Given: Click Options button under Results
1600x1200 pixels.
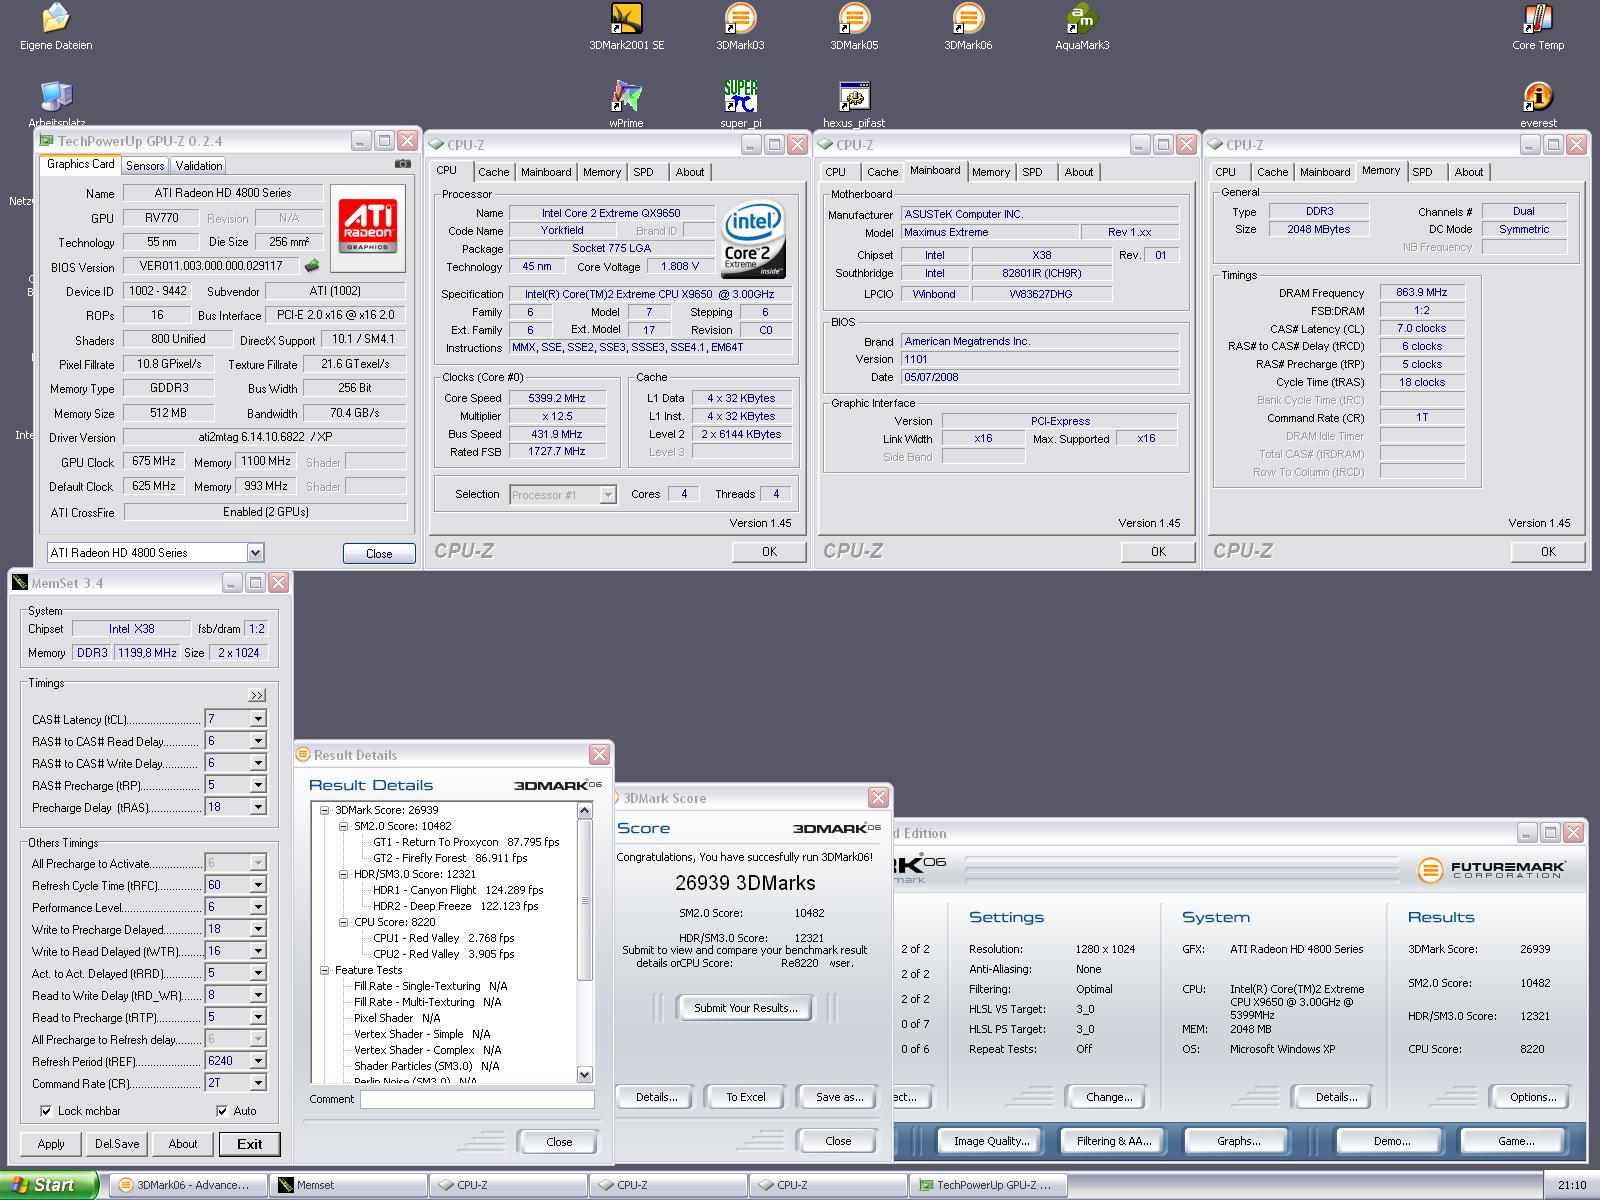Looking at the screenshot, I should point(1533,1097).
